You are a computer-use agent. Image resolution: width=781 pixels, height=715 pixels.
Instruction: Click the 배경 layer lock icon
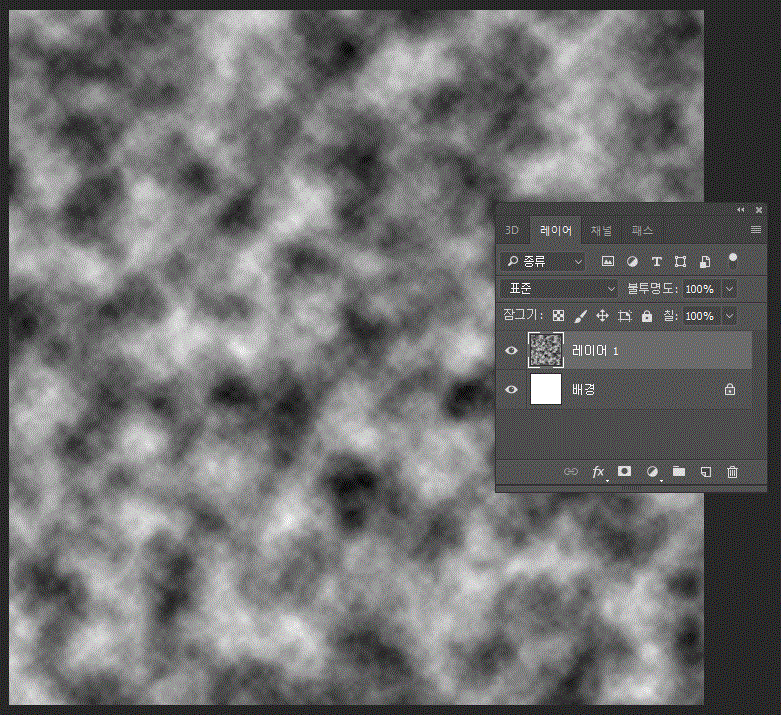pyautogui.click(x=730, y=389)
